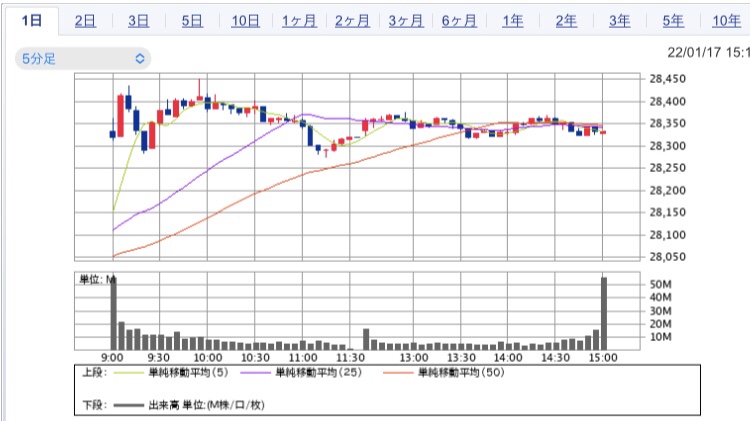Screen dimensions: 750x421
Task: Click the tall volume bar at 9:00
Action: click(x=113, y=312)
